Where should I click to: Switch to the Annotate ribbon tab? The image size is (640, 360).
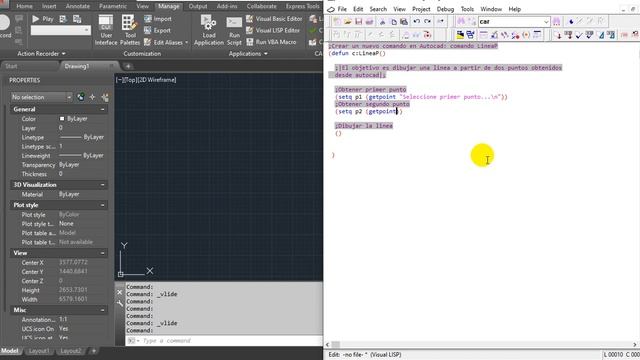[78, 6]
